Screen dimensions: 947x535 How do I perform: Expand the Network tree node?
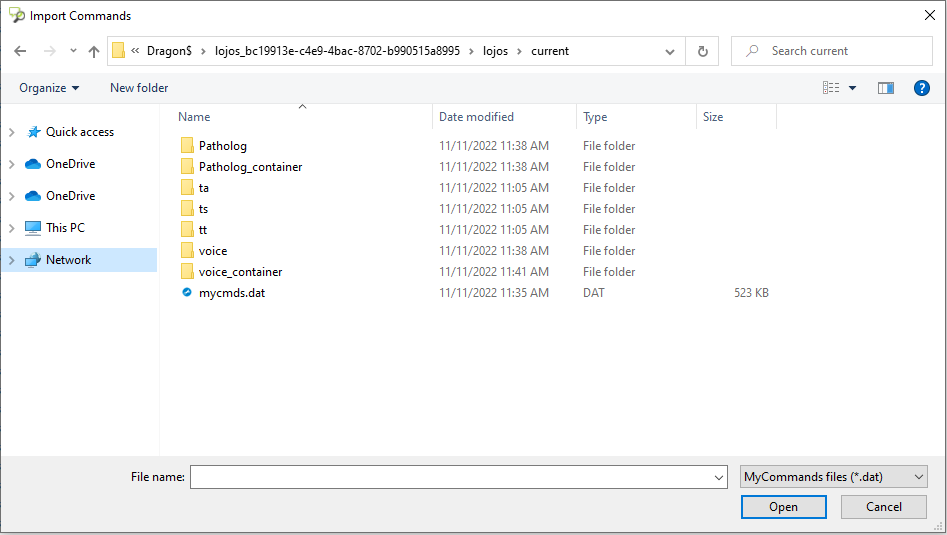(11, 260)
